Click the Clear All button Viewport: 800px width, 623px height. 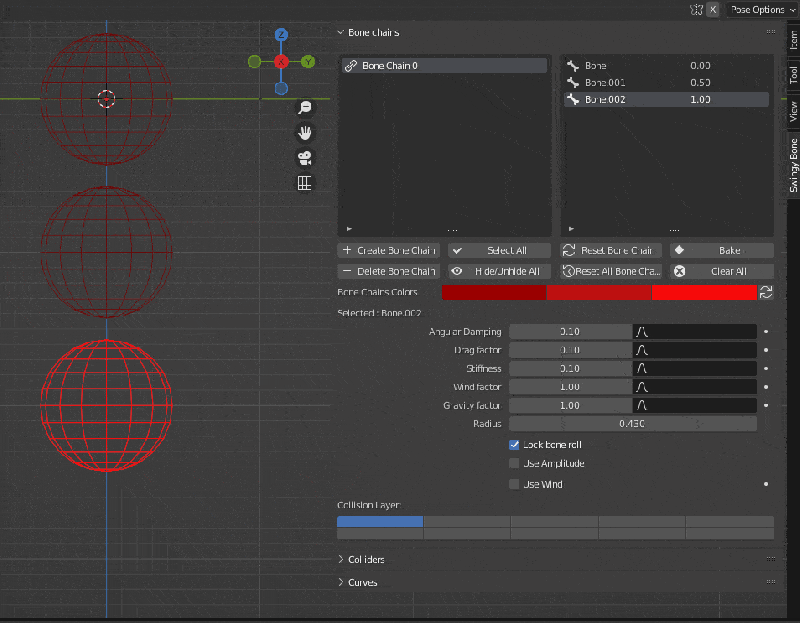[x=722, y=271]
